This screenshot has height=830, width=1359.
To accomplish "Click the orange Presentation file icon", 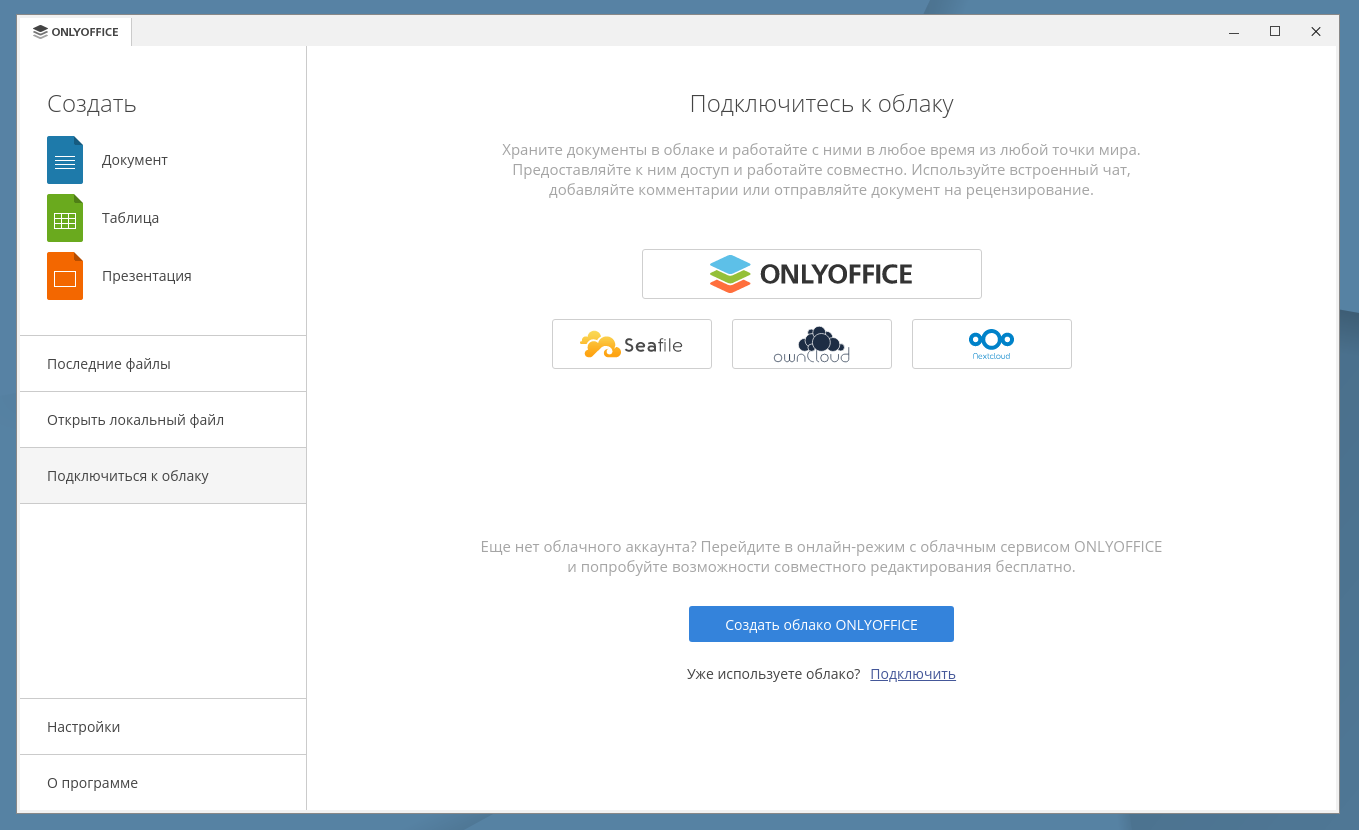I will tap(65, 276).
